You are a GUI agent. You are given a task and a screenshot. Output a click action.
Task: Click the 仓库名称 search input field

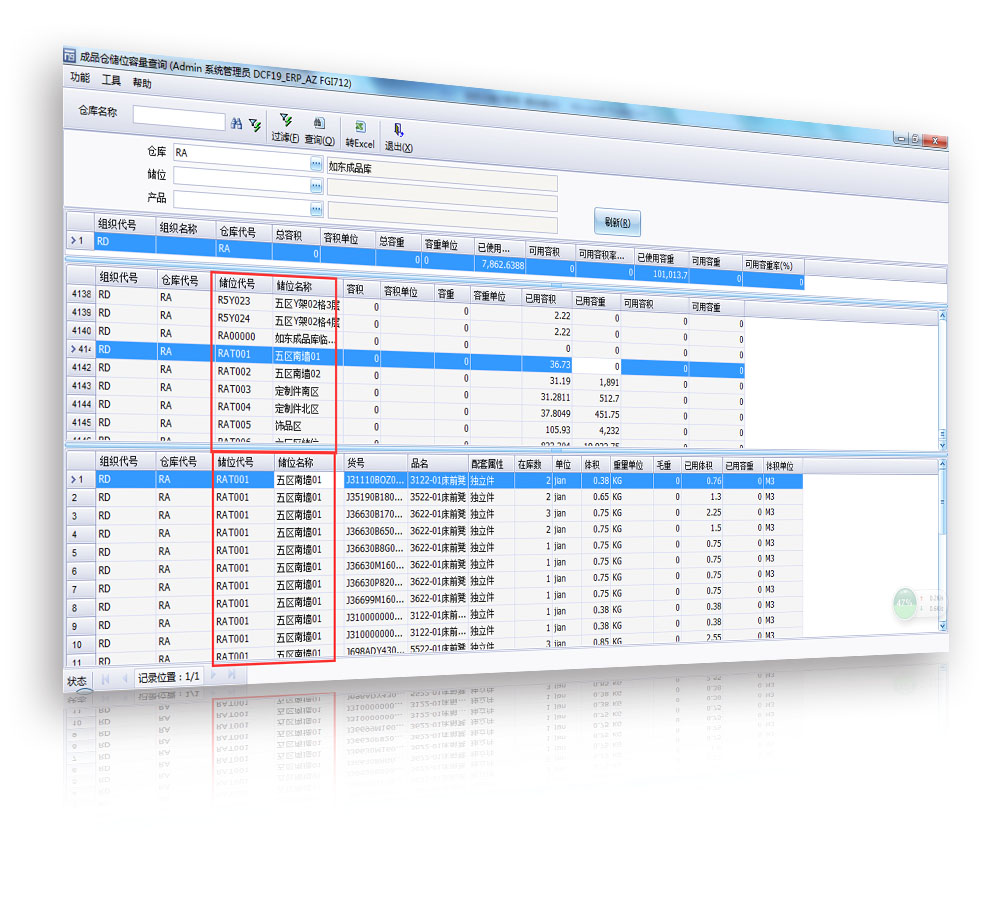point(179,120)
